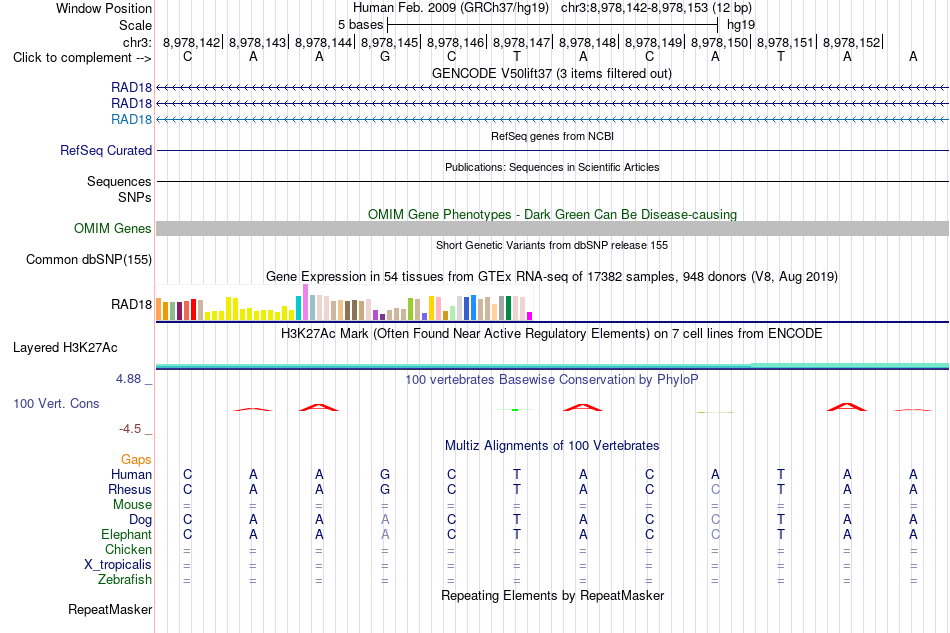The image size is (950, 633).
Task: Click the 'Click to complement -->' label
Action: tap(82, 58)
